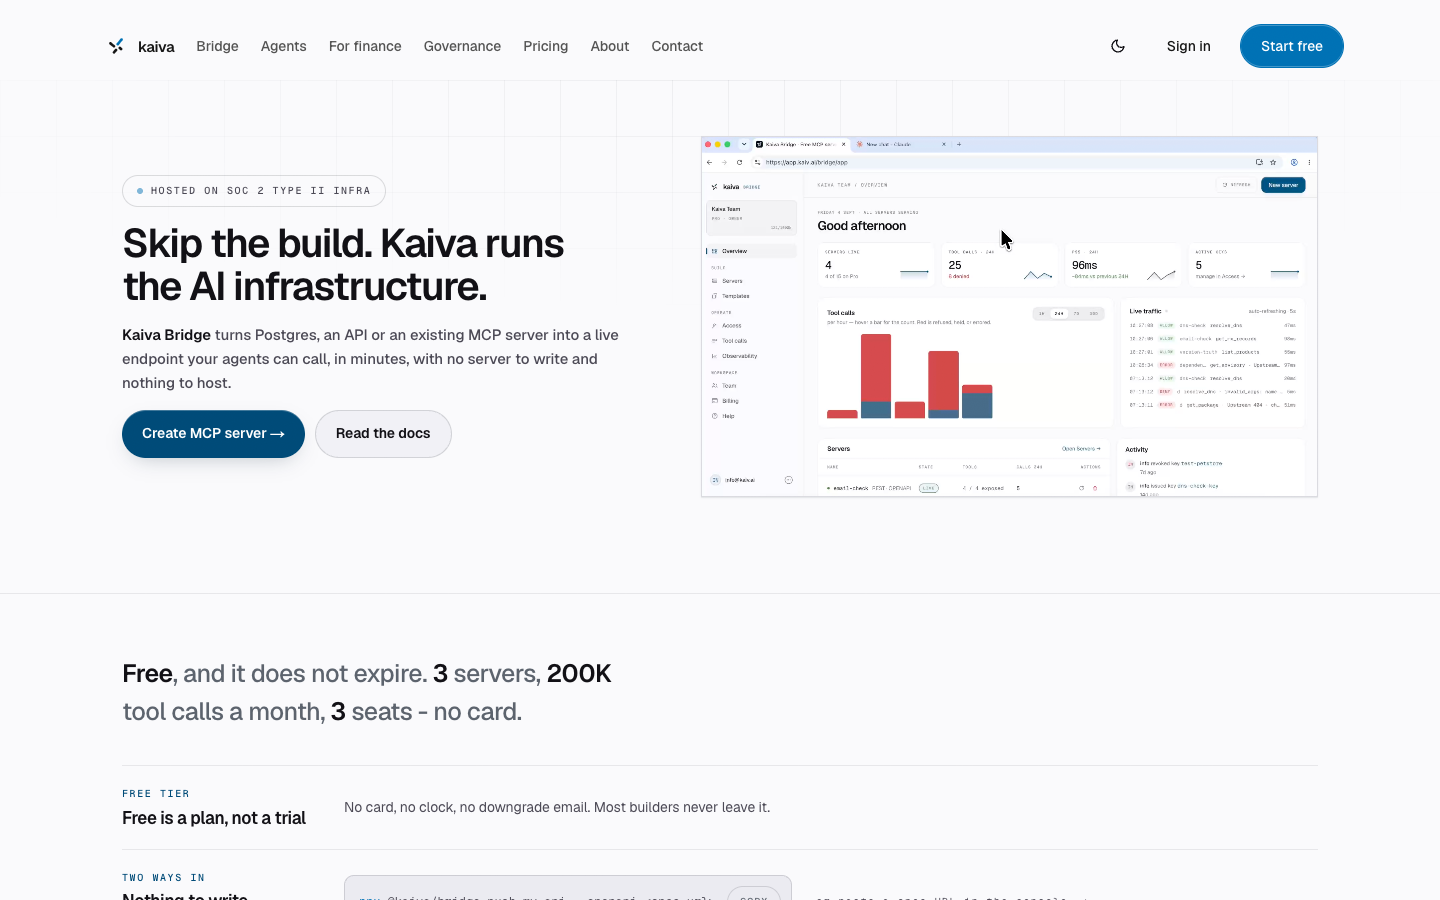This screenshot has height=900, width=1440.
Task: Click the "Kaiva Bridge" bold text in description
Action: [166, 335]
